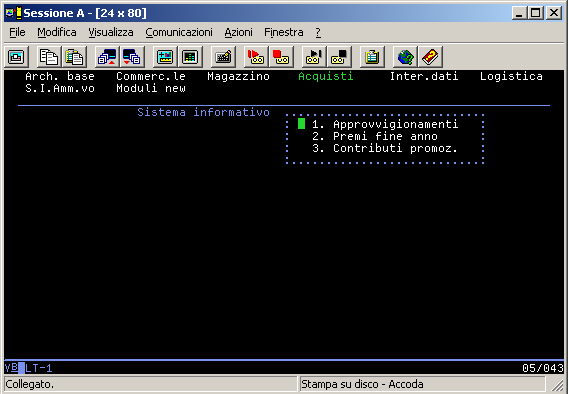Choose 3. Contributi promoz. entry
The height and width of the screenshot is (394, 568).
pyautogui.click(x=385, y=148)
